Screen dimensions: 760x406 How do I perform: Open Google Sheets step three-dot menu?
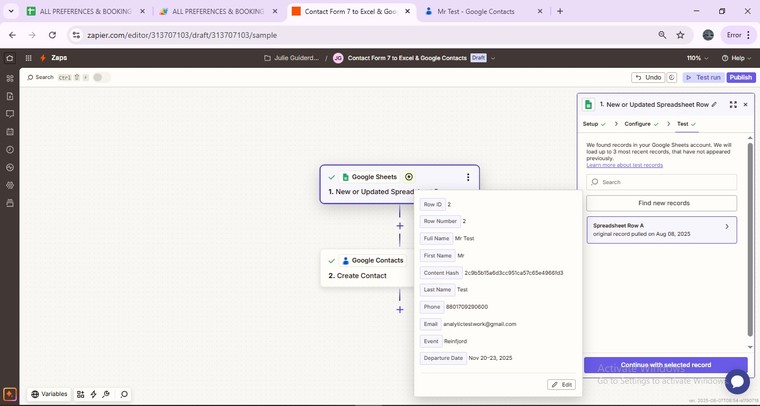(468, 177)
